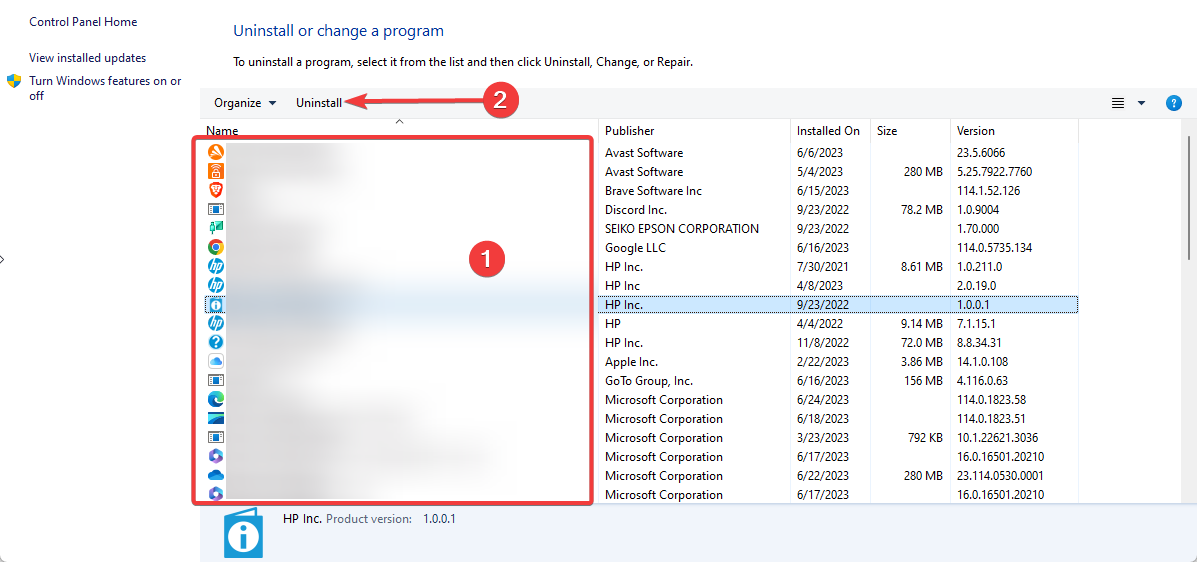
Task: Click the blue info icon in the highlighted HP row
Action: pos(216,304)
